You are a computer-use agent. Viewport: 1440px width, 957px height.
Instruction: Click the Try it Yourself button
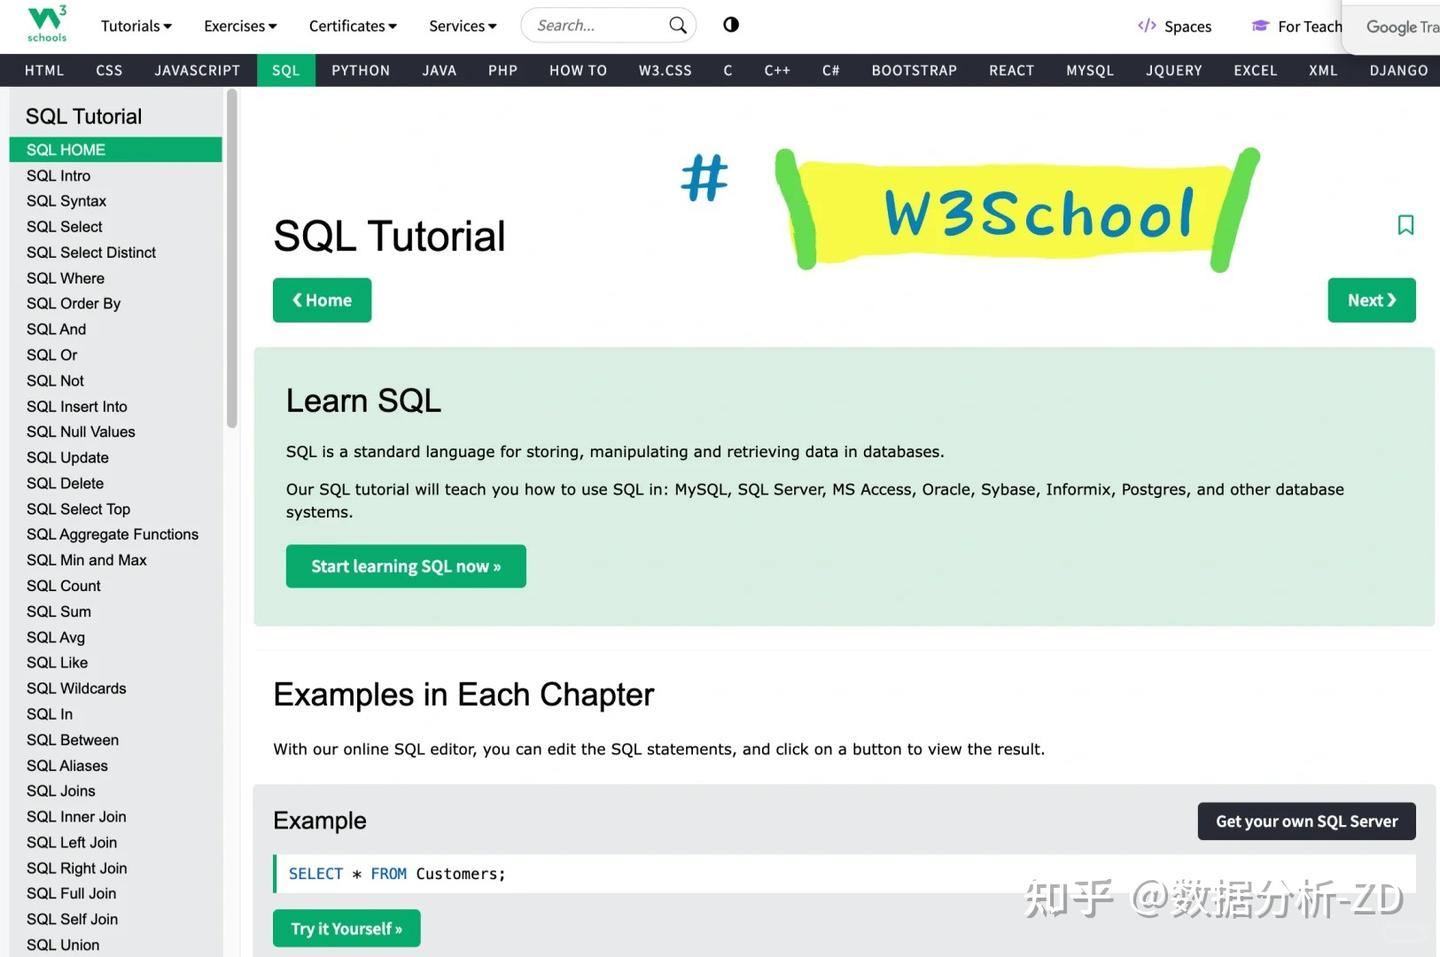346,928
